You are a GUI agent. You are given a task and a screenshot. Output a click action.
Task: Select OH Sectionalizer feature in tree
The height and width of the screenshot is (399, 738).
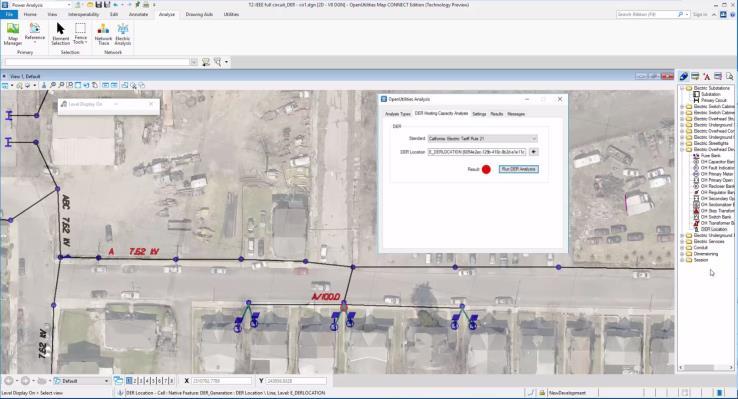717,205
